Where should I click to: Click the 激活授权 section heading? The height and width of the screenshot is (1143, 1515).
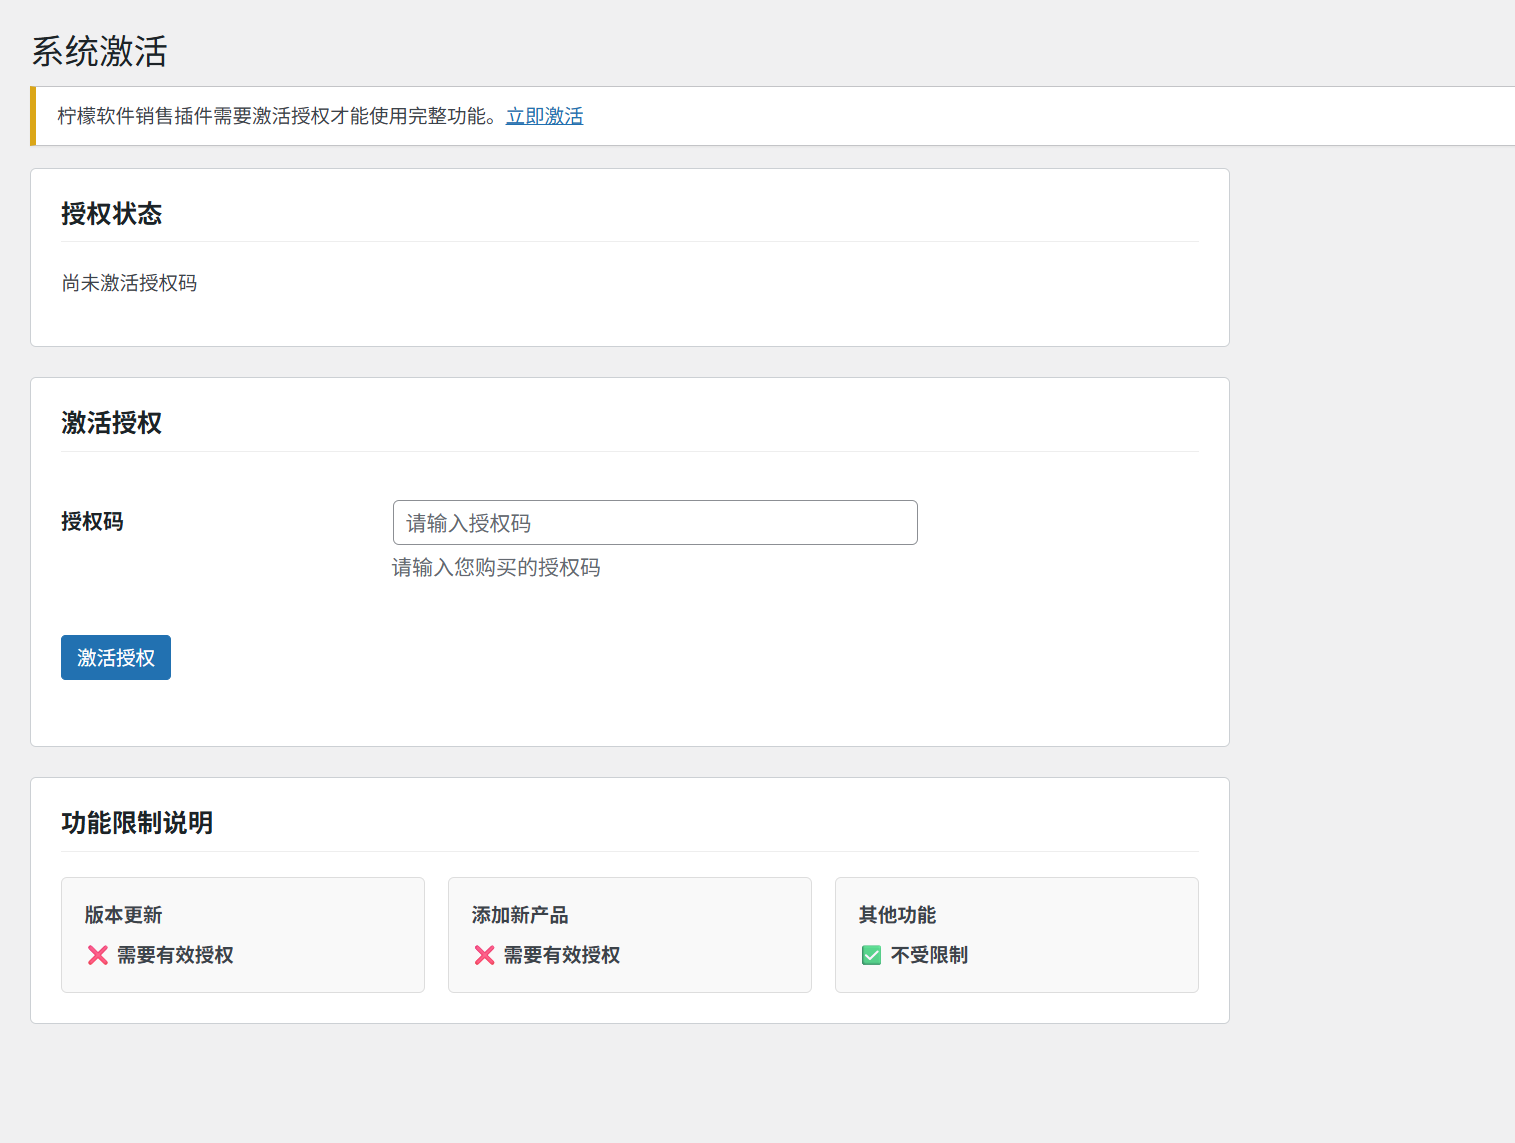tap(111, 423)
